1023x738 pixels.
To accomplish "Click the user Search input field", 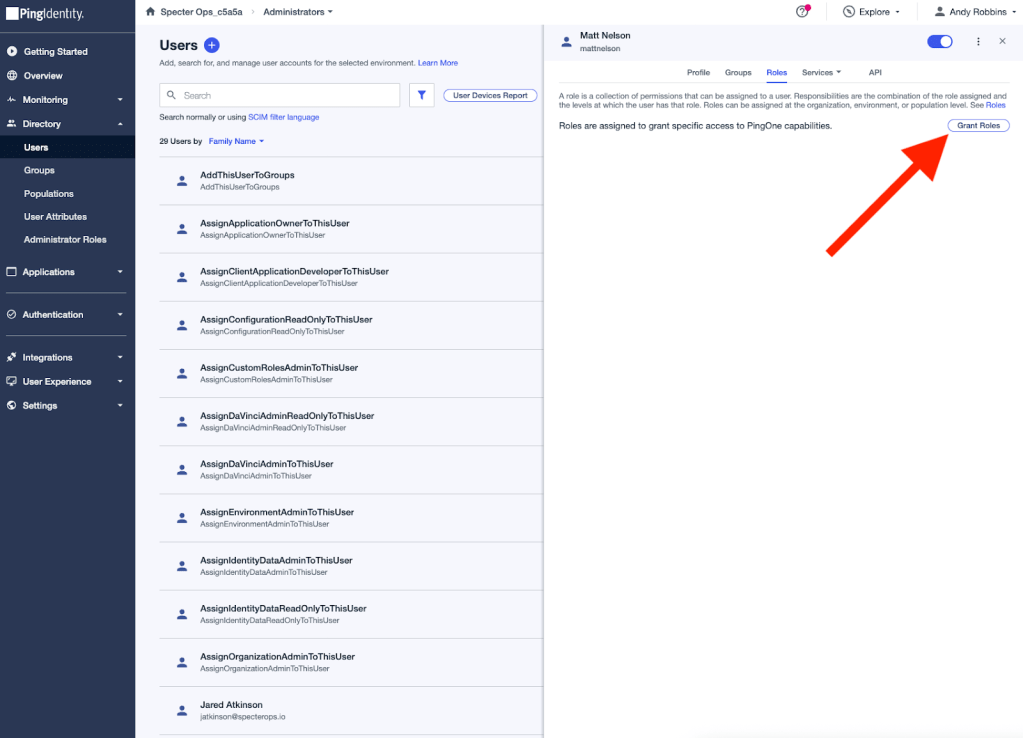I will click(280, 95).
